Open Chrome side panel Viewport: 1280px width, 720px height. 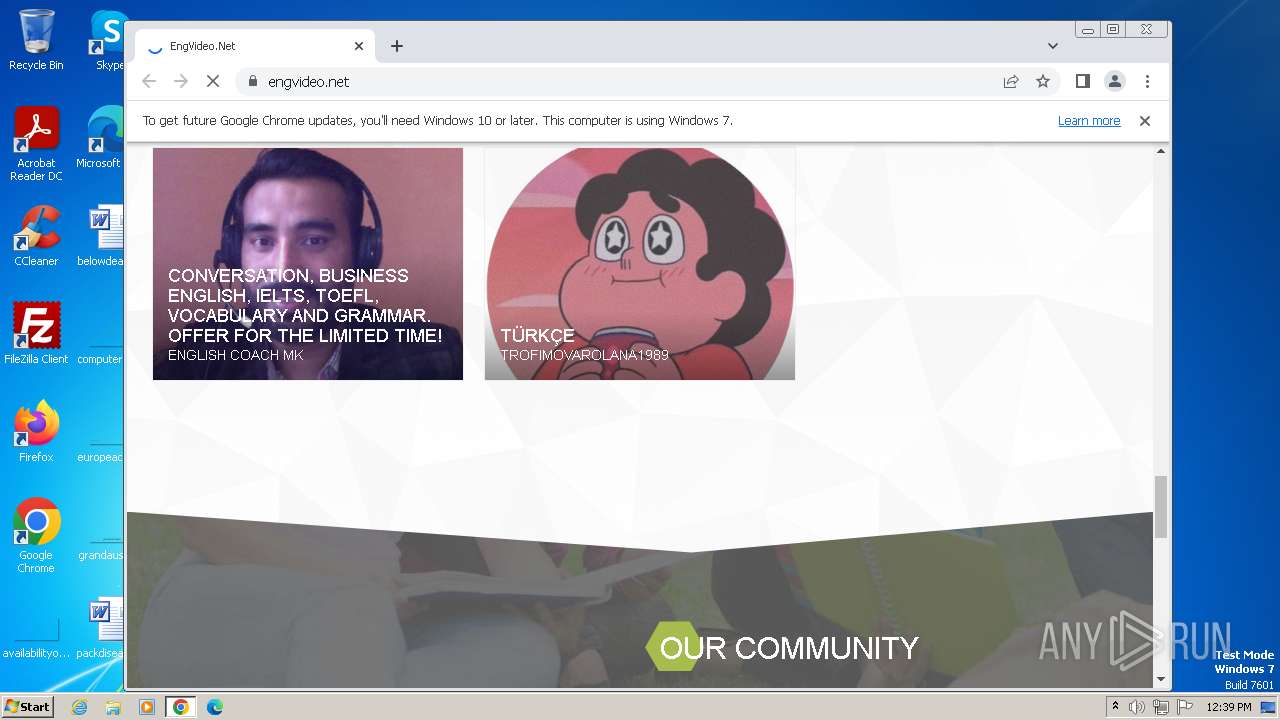[x=1082, y=82]
